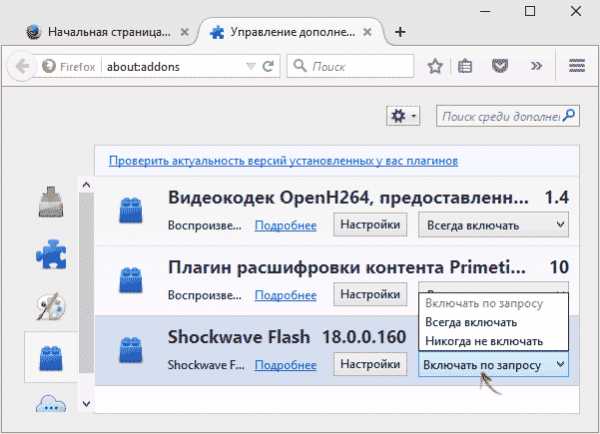
Task: Show more toolbar items via double chevron
Action: [536, 66]
